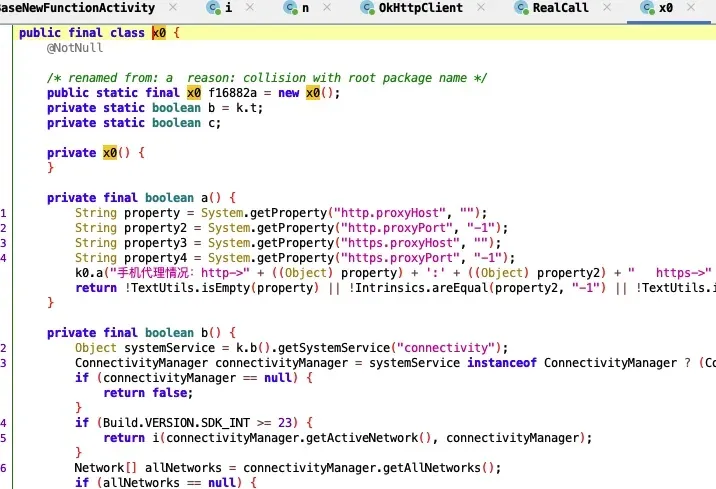Click the renamed-from comment line

267,78
